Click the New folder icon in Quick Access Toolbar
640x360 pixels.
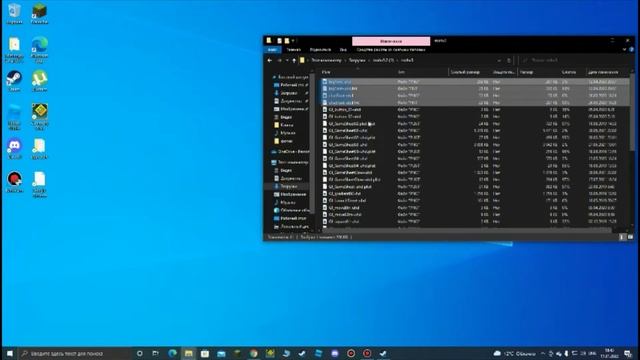click(287, 41)
